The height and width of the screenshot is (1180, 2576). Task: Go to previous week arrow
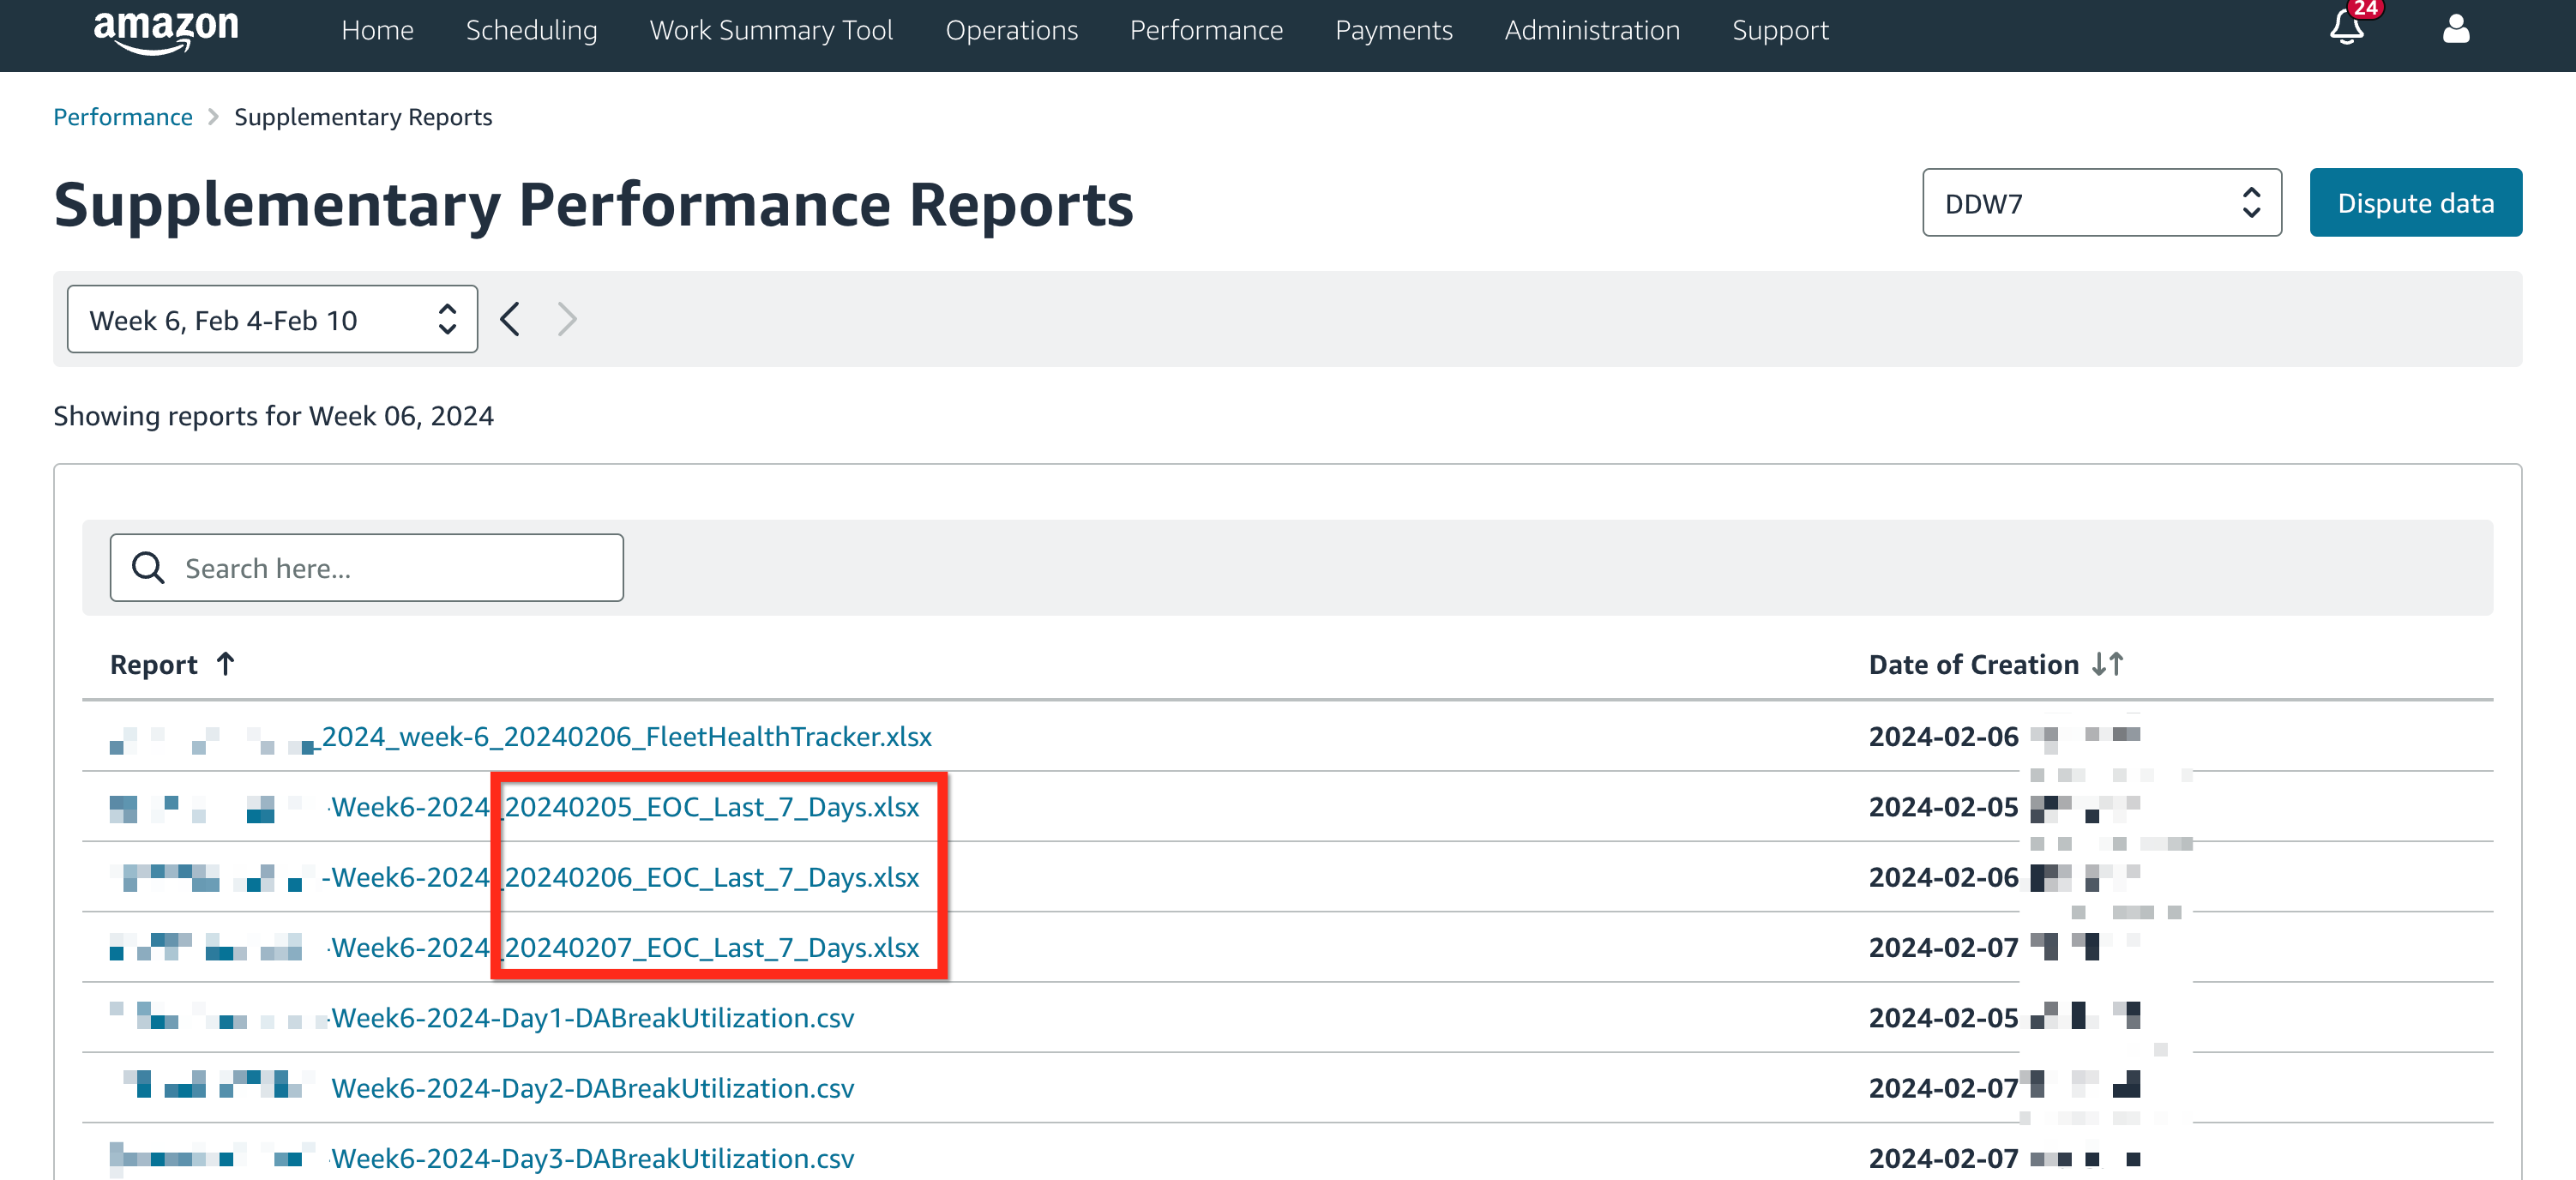510,319
